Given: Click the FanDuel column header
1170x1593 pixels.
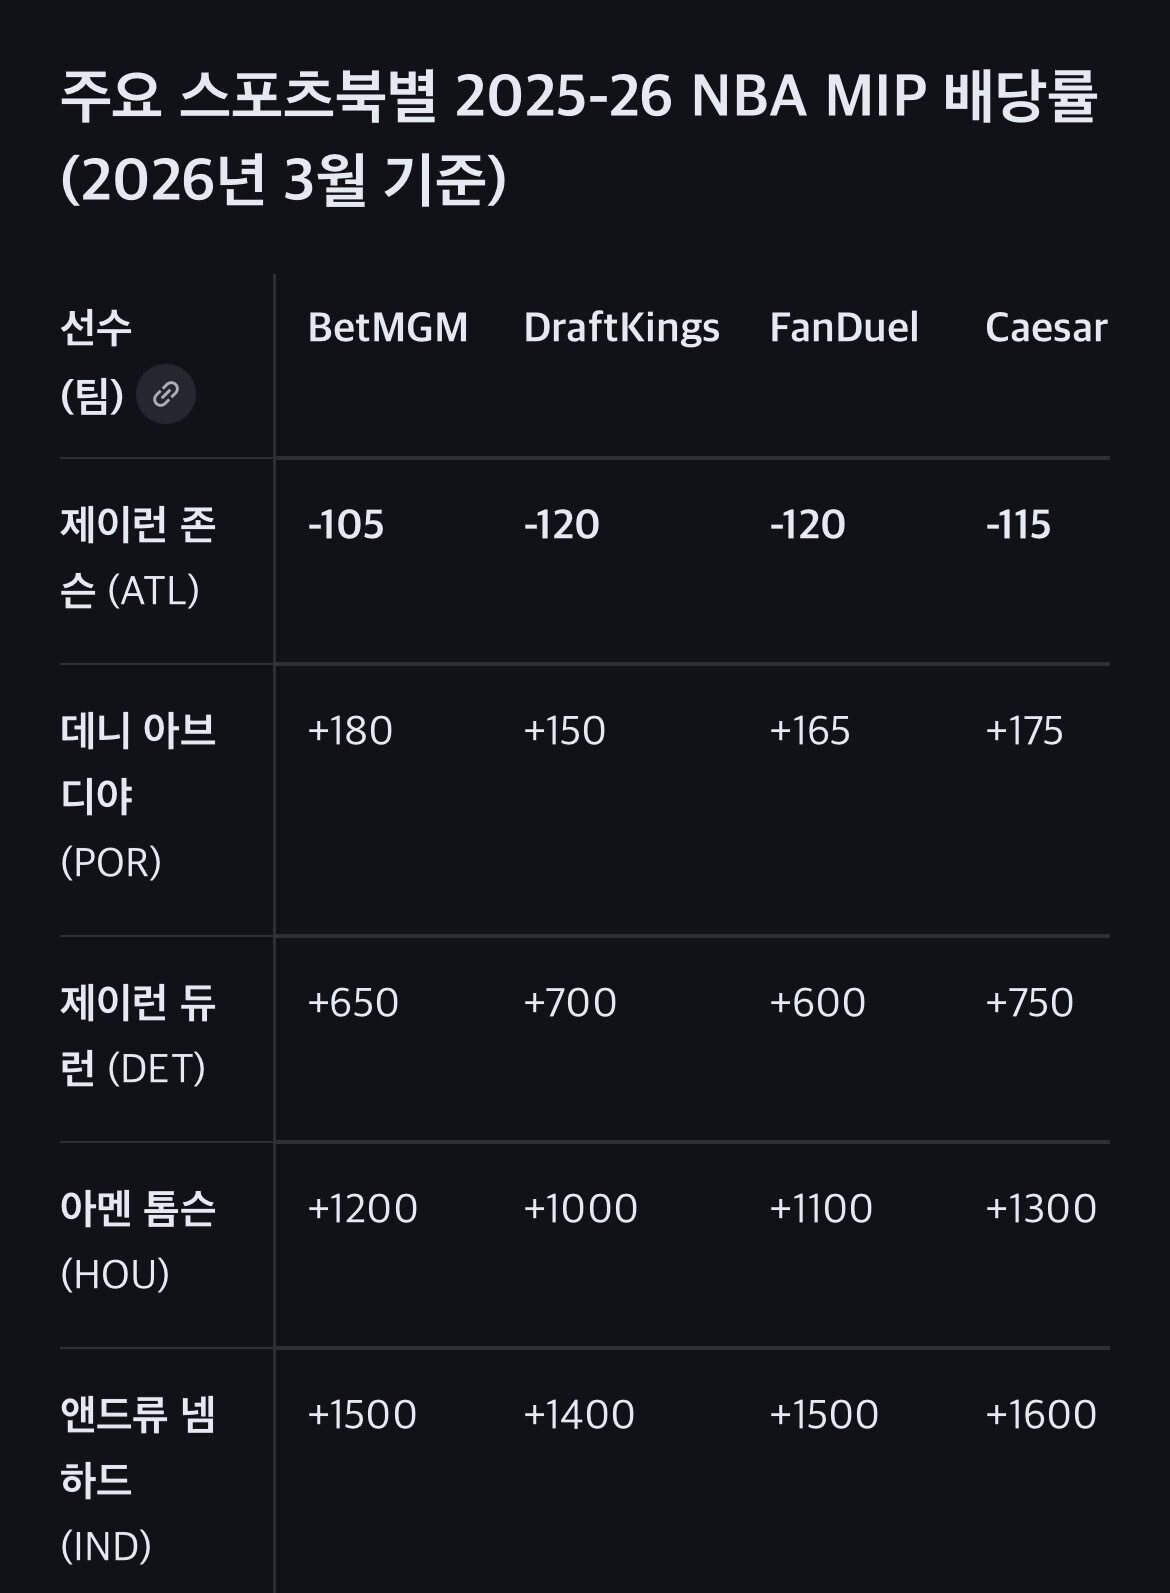Looking at the screenshot, I should tap(843, 328).
